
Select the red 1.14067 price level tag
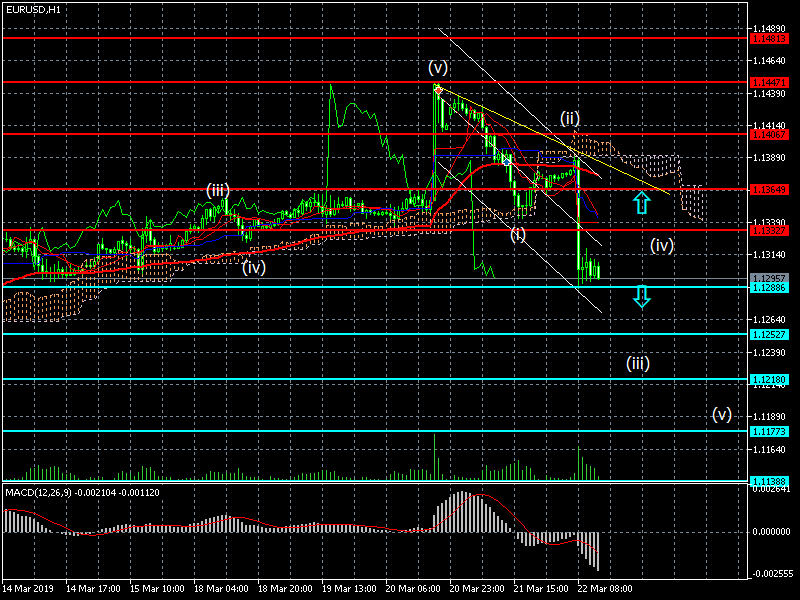tap(769, 135)
